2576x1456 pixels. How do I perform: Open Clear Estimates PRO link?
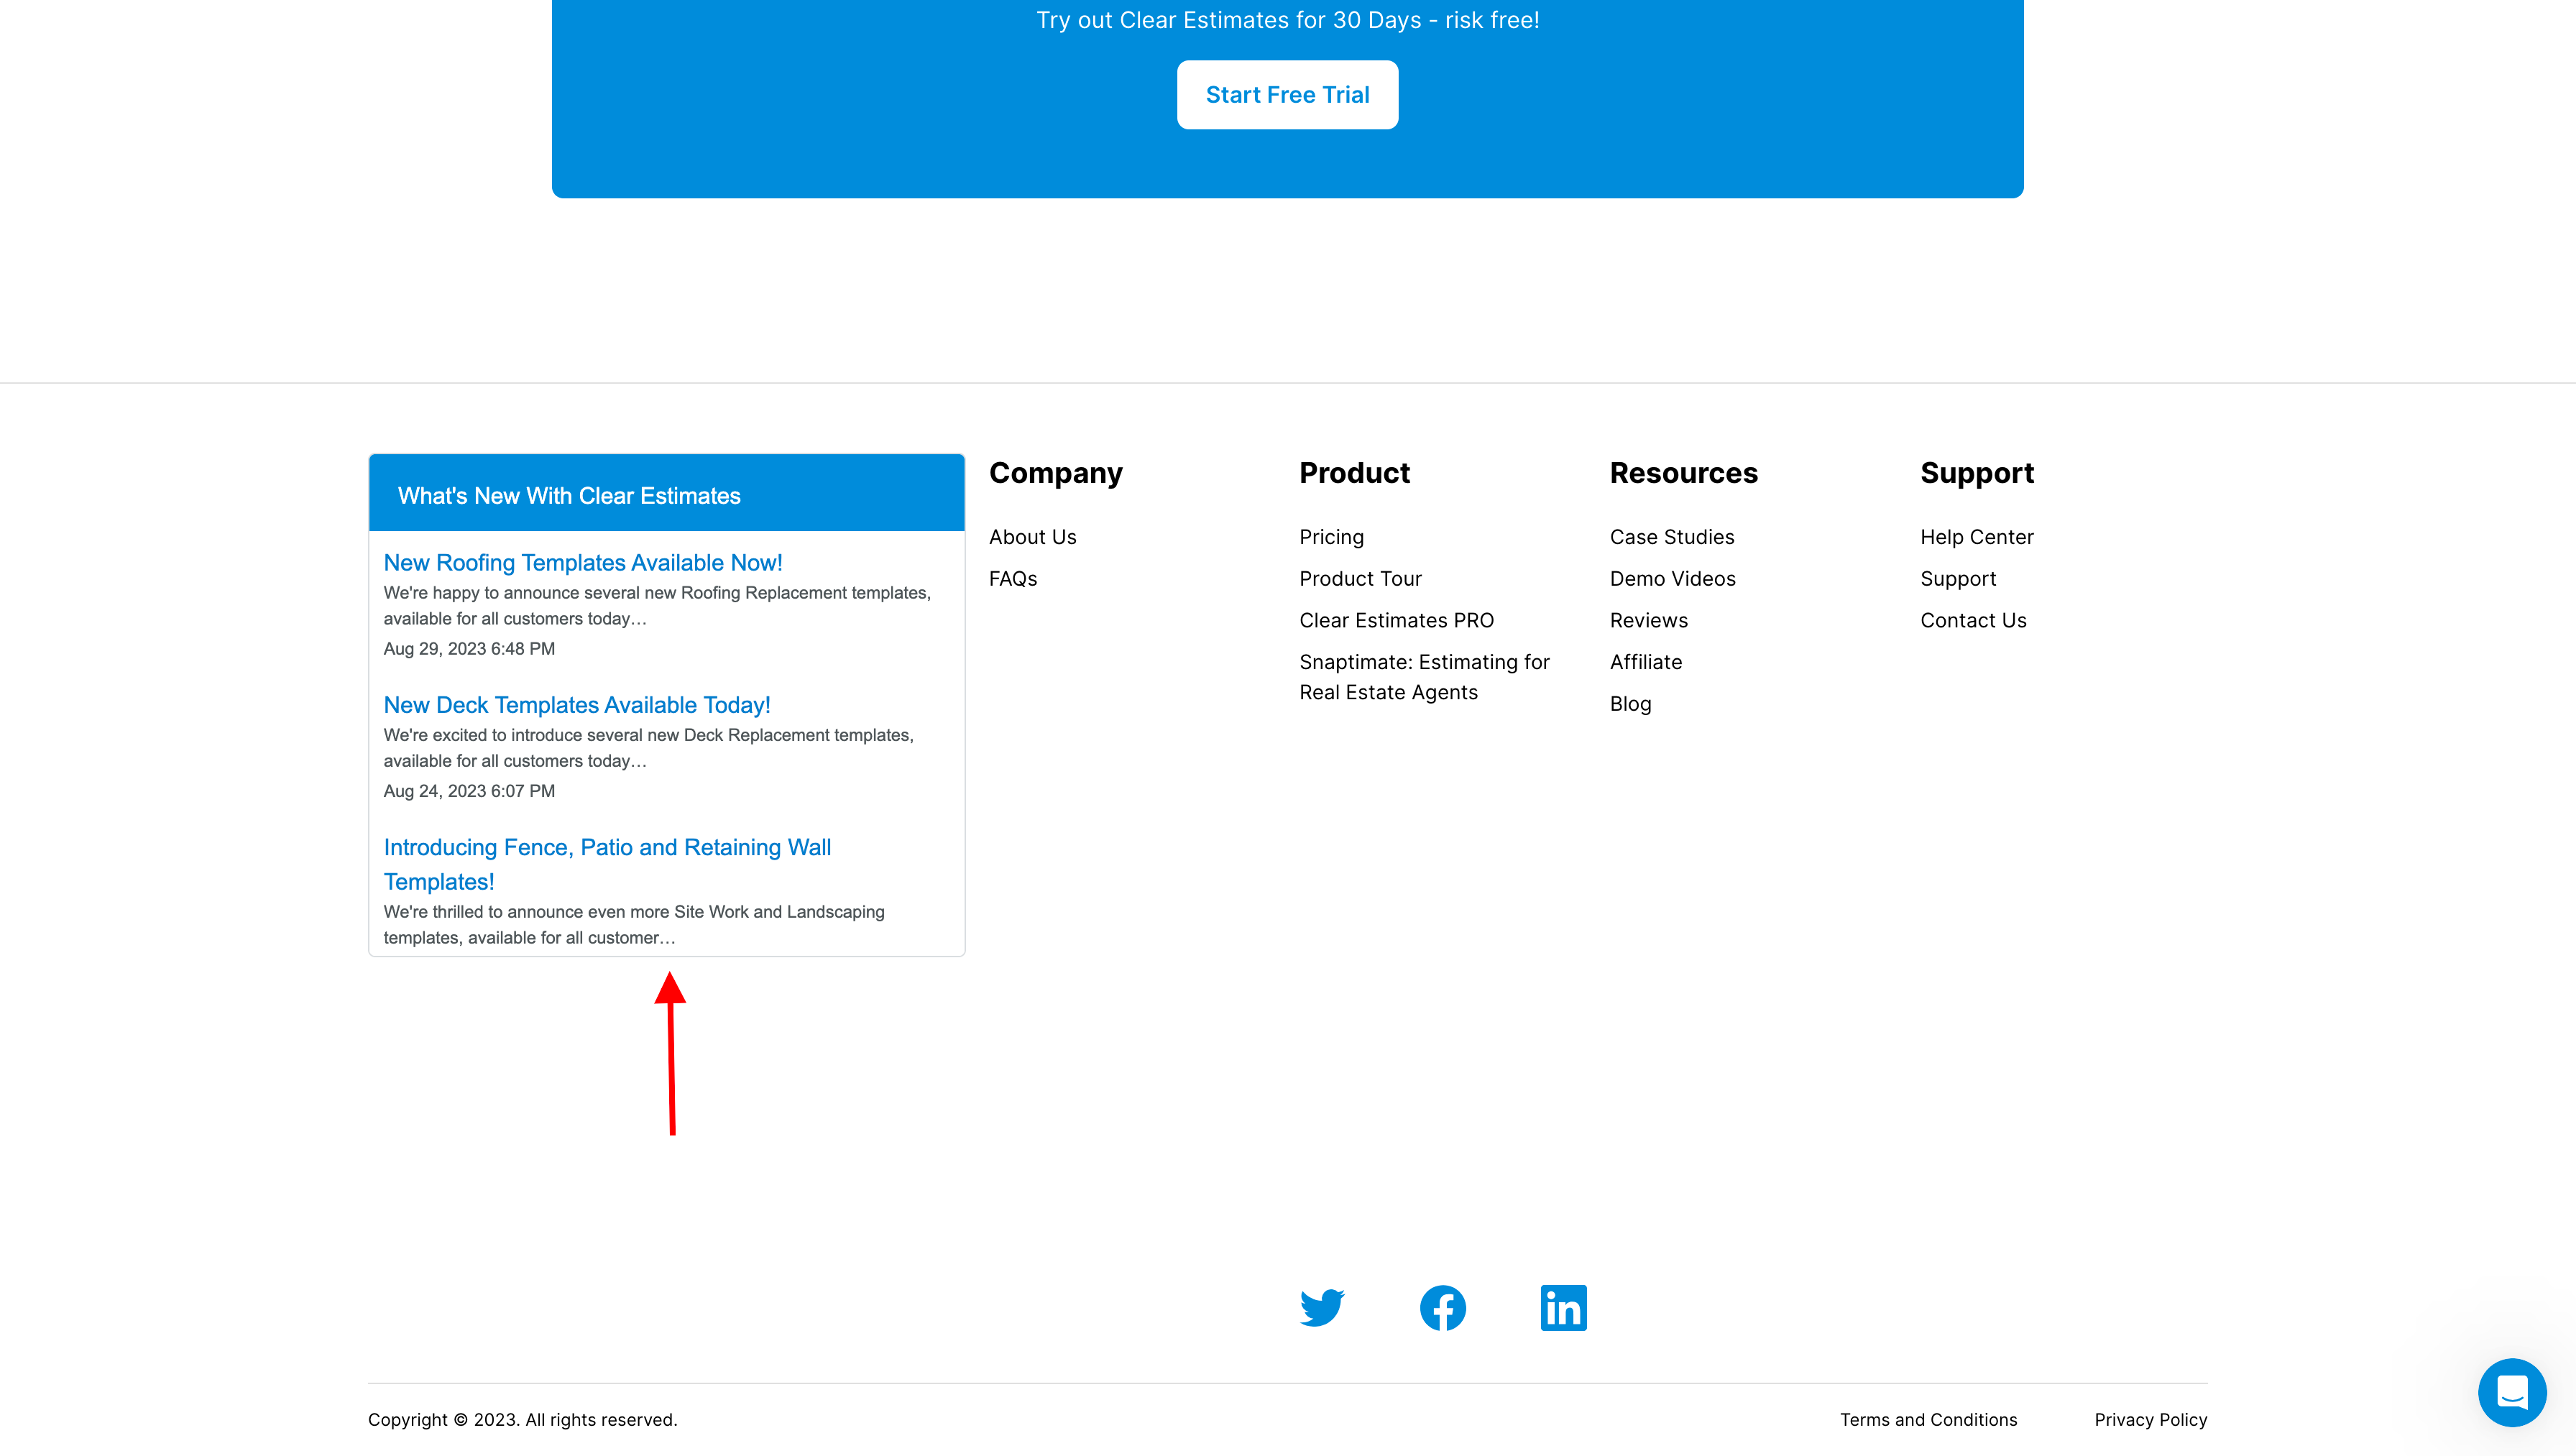1396,620
